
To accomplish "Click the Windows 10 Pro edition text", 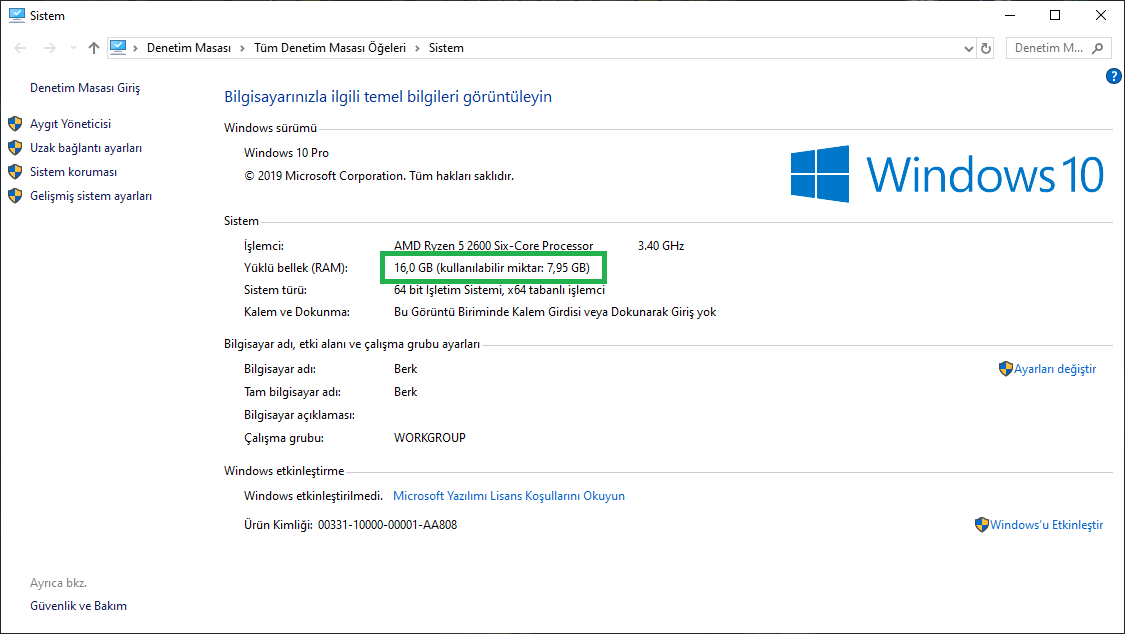I will coord(286,153).
